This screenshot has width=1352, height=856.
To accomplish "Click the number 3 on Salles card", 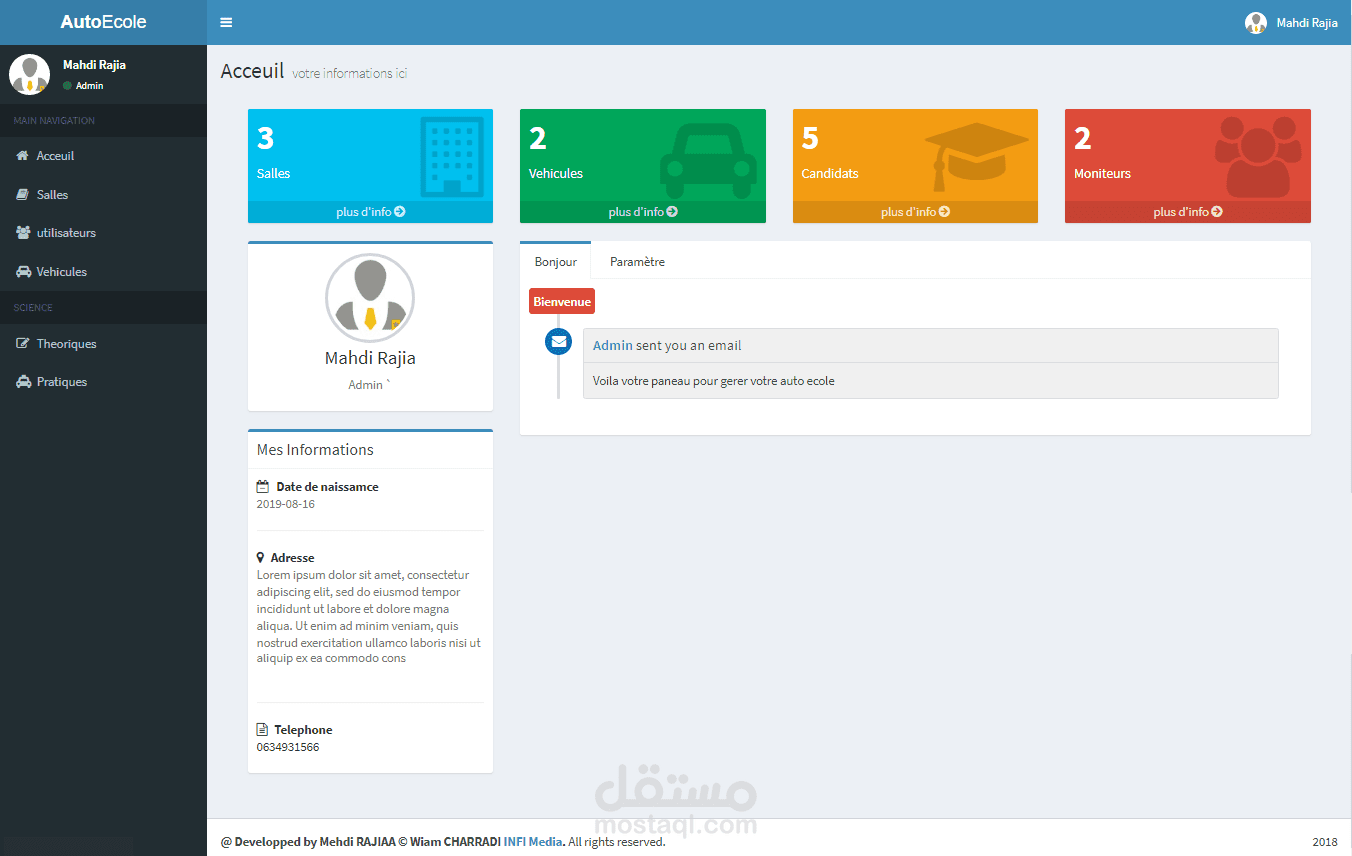I will (265, 138).
